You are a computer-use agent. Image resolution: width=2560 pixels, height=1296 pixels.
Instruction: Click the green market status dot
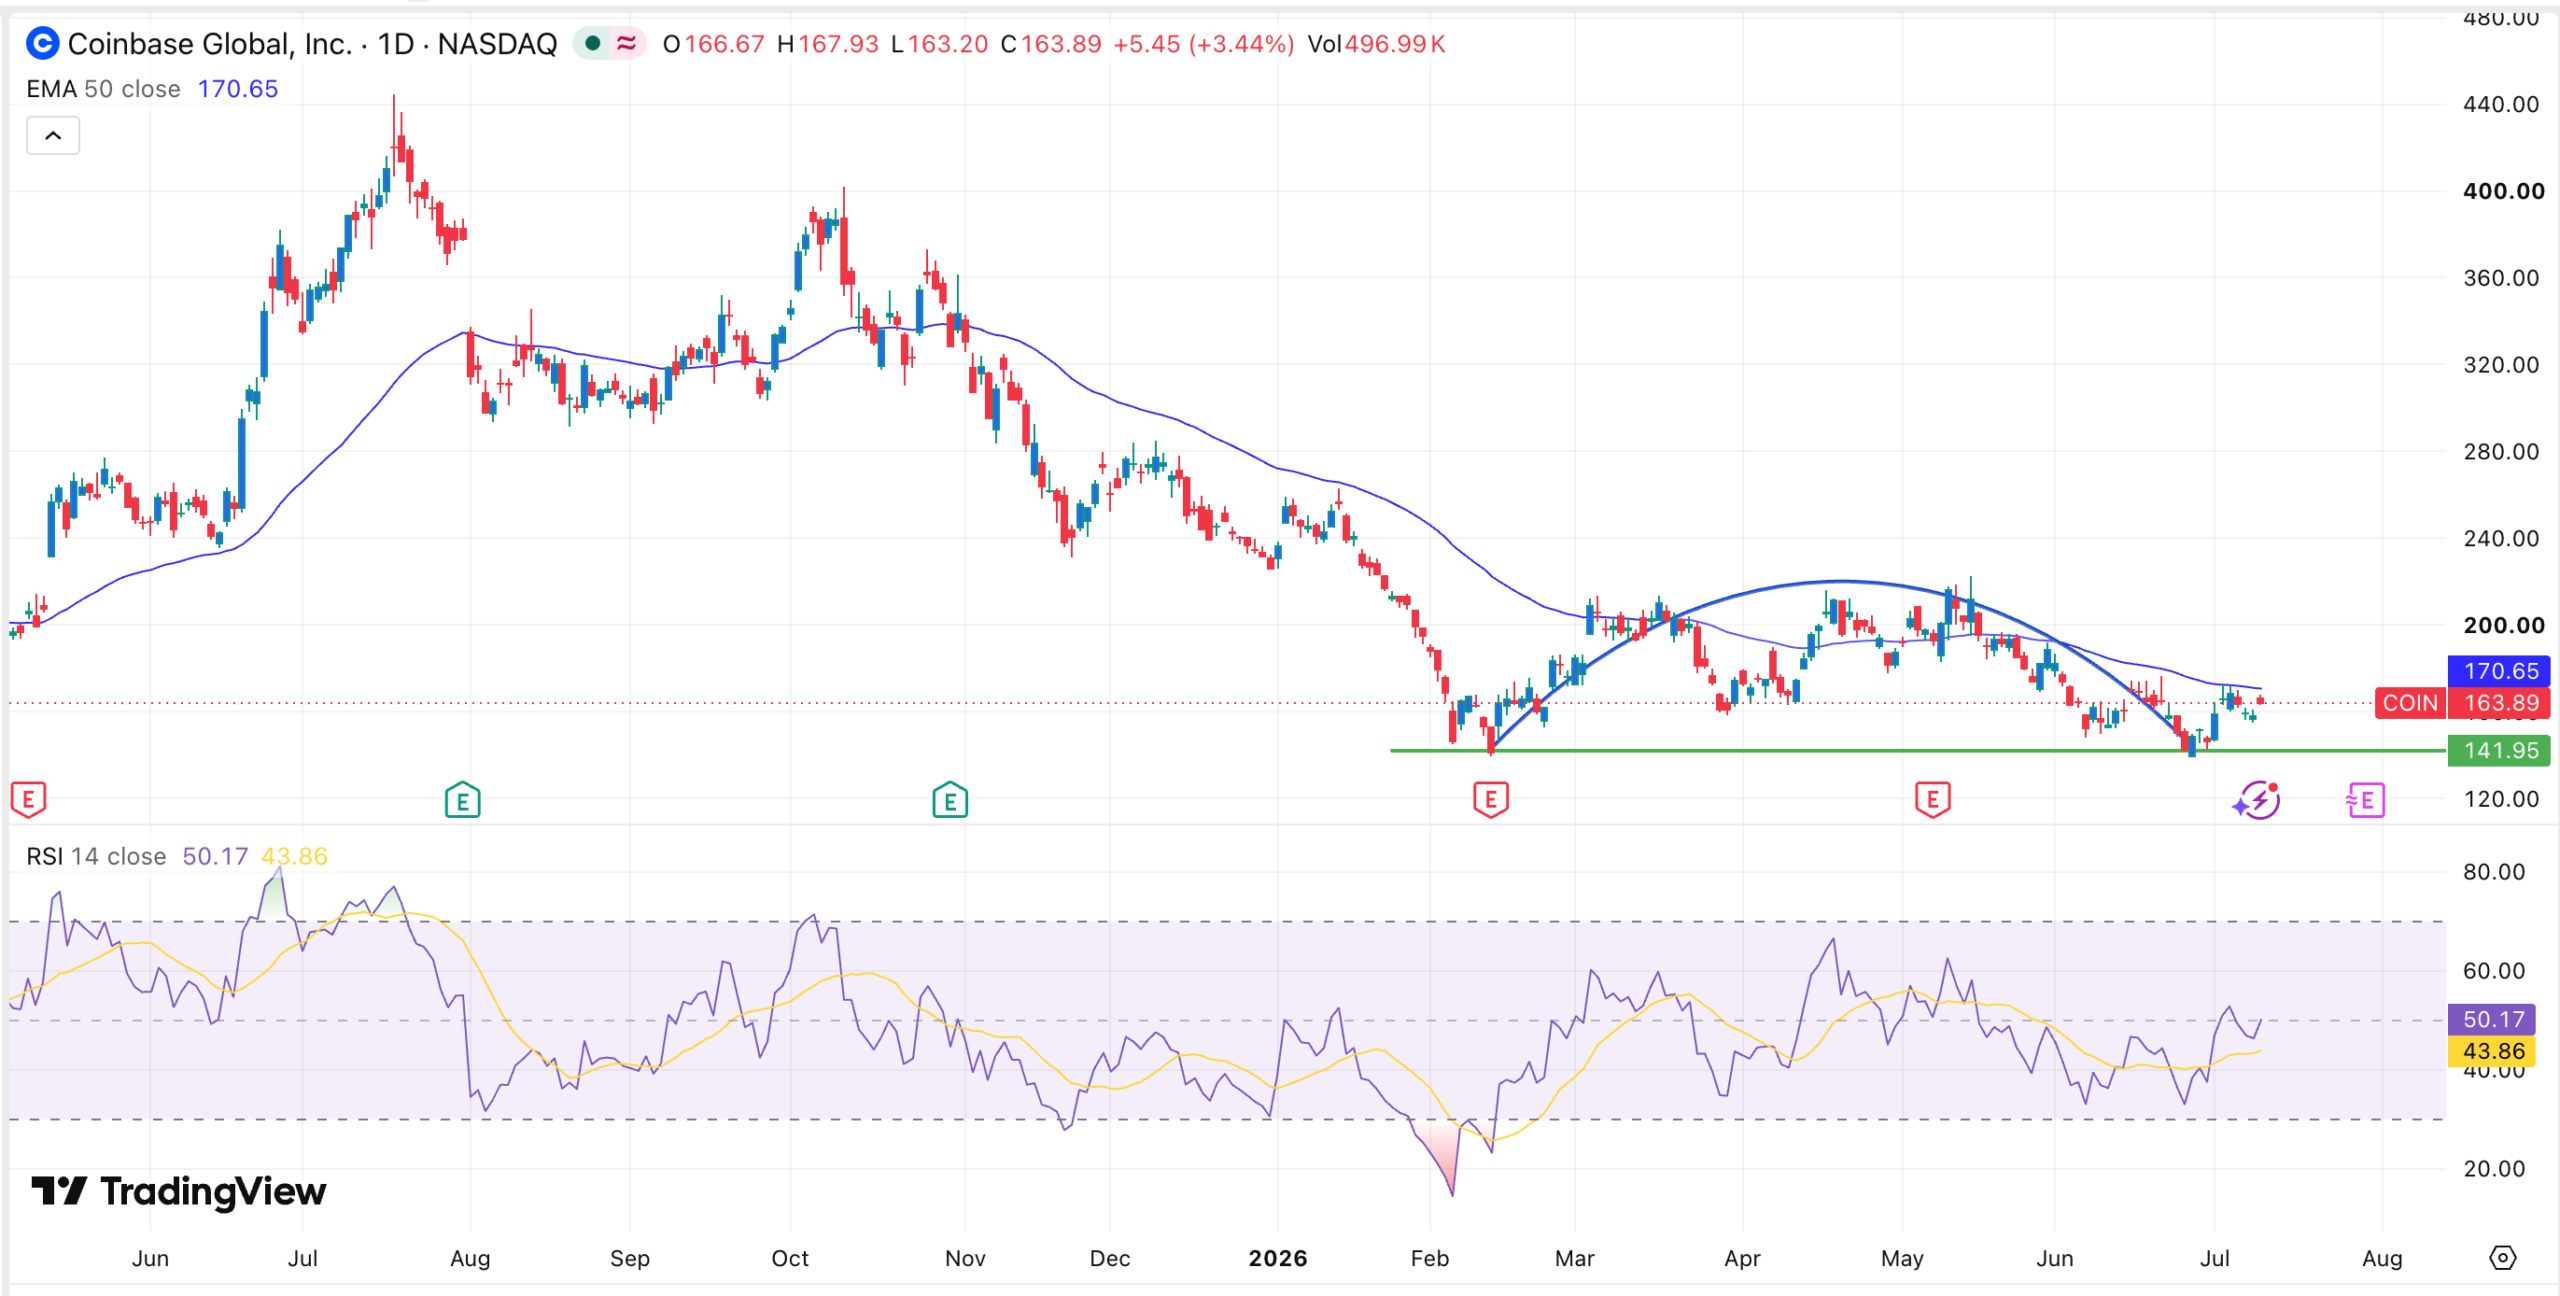click(592, 43)
